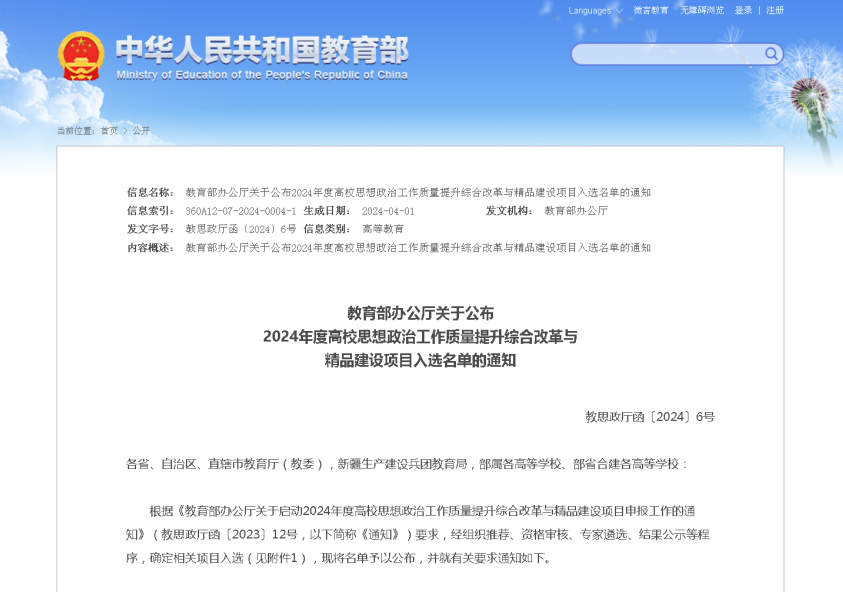
Task: Go to 首页 in the breadcrumb
Action: click(109, 131)
